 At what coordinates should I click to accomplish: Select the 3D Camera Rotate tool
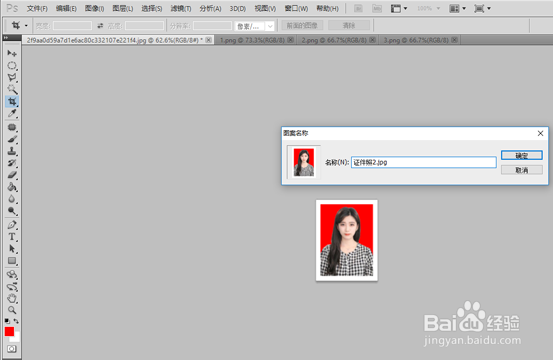click(x=12, y=286)
